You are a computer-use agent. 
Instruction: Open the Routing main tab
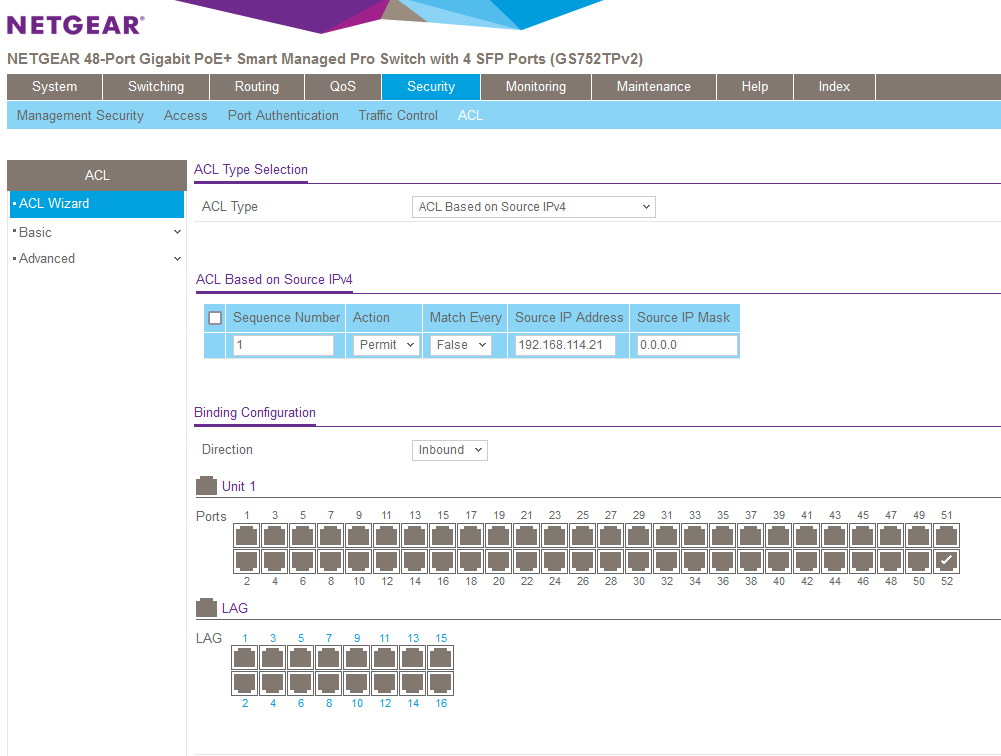pos(257,87)
